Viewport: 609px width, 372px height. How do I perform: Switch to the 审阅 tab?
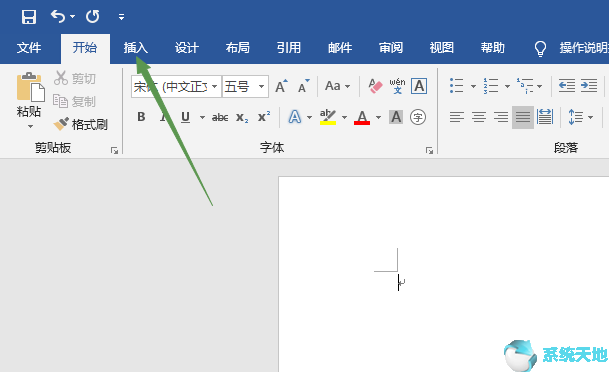[391, 48]
